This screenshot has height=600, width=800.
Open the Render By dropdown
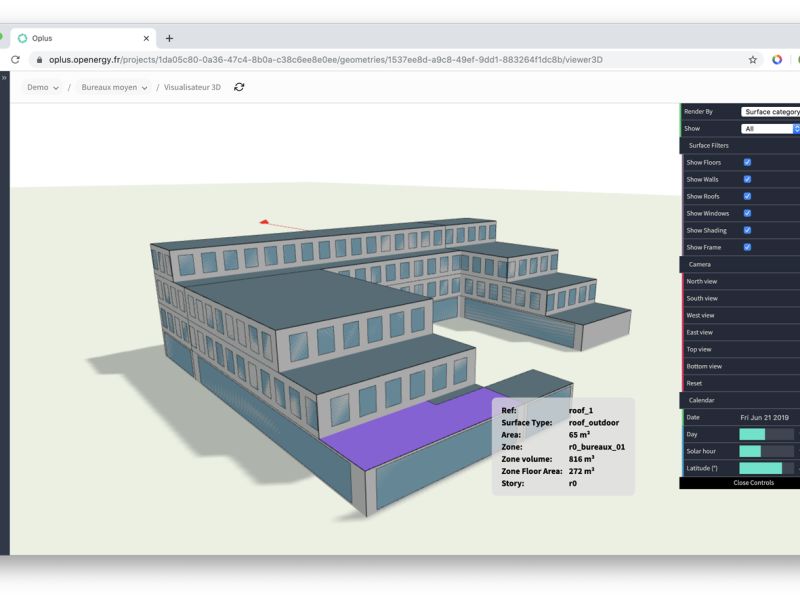[x=770, y=112]
